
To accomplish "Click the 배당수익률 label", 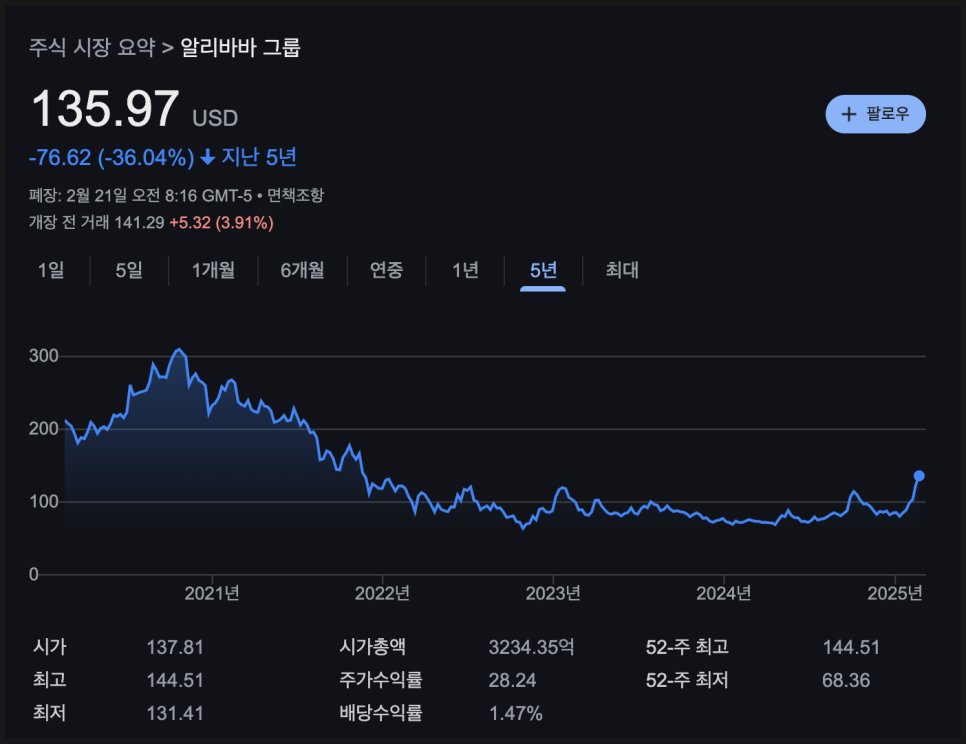I will tap(381, 713).
